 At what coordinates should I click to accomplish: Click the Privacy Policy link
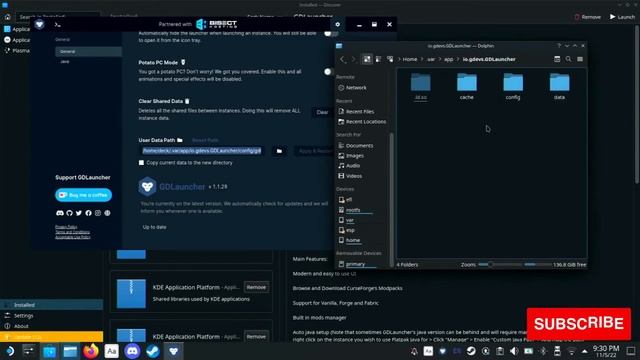66,227
